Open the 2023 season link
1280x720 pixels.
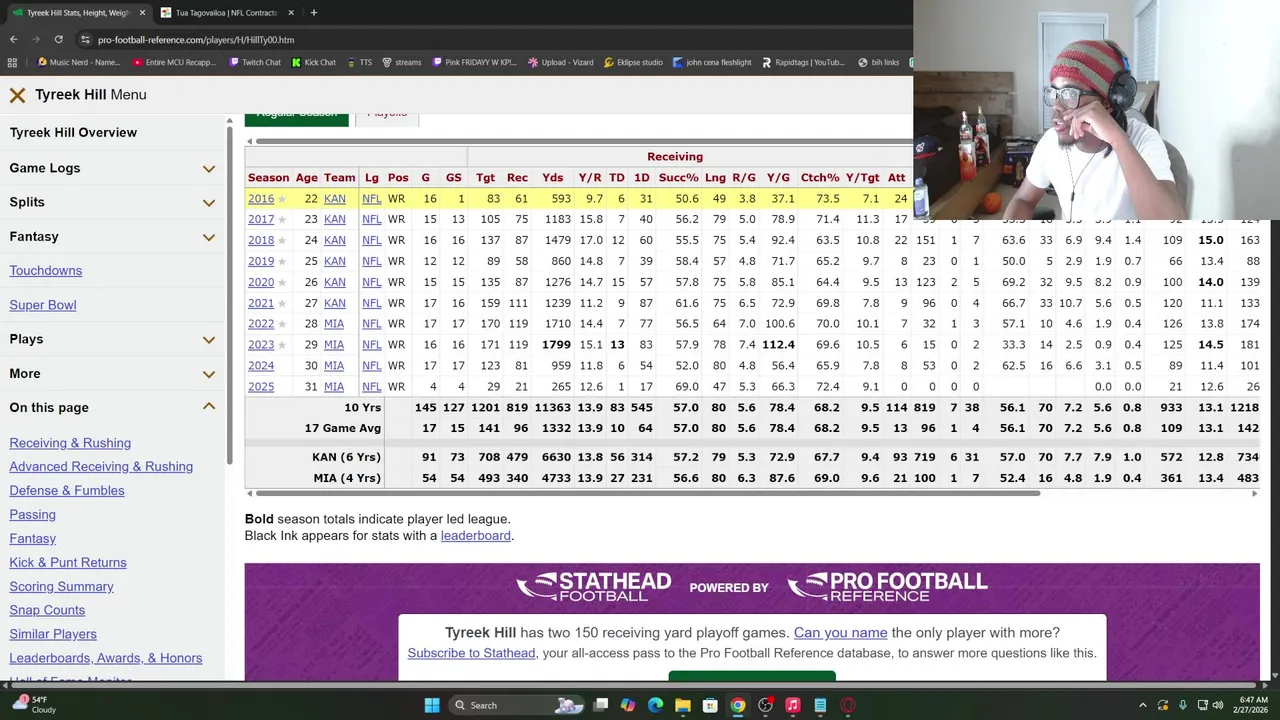pyautogui.click(x=261, y=345)
